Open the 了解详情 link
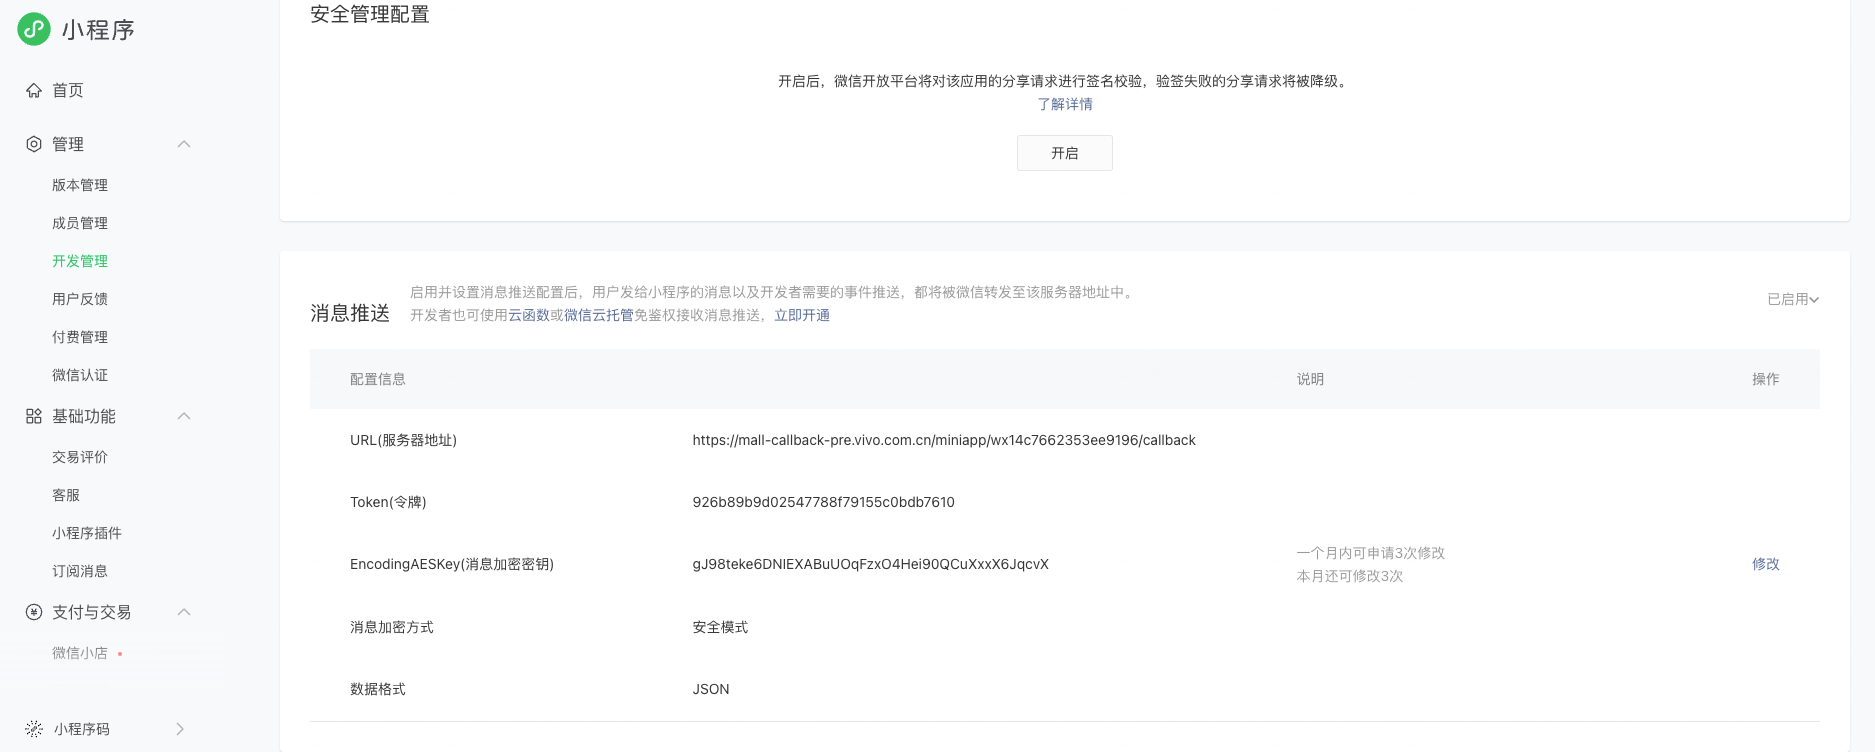This screenshot has height=752, width=1875. [1065, 104]
